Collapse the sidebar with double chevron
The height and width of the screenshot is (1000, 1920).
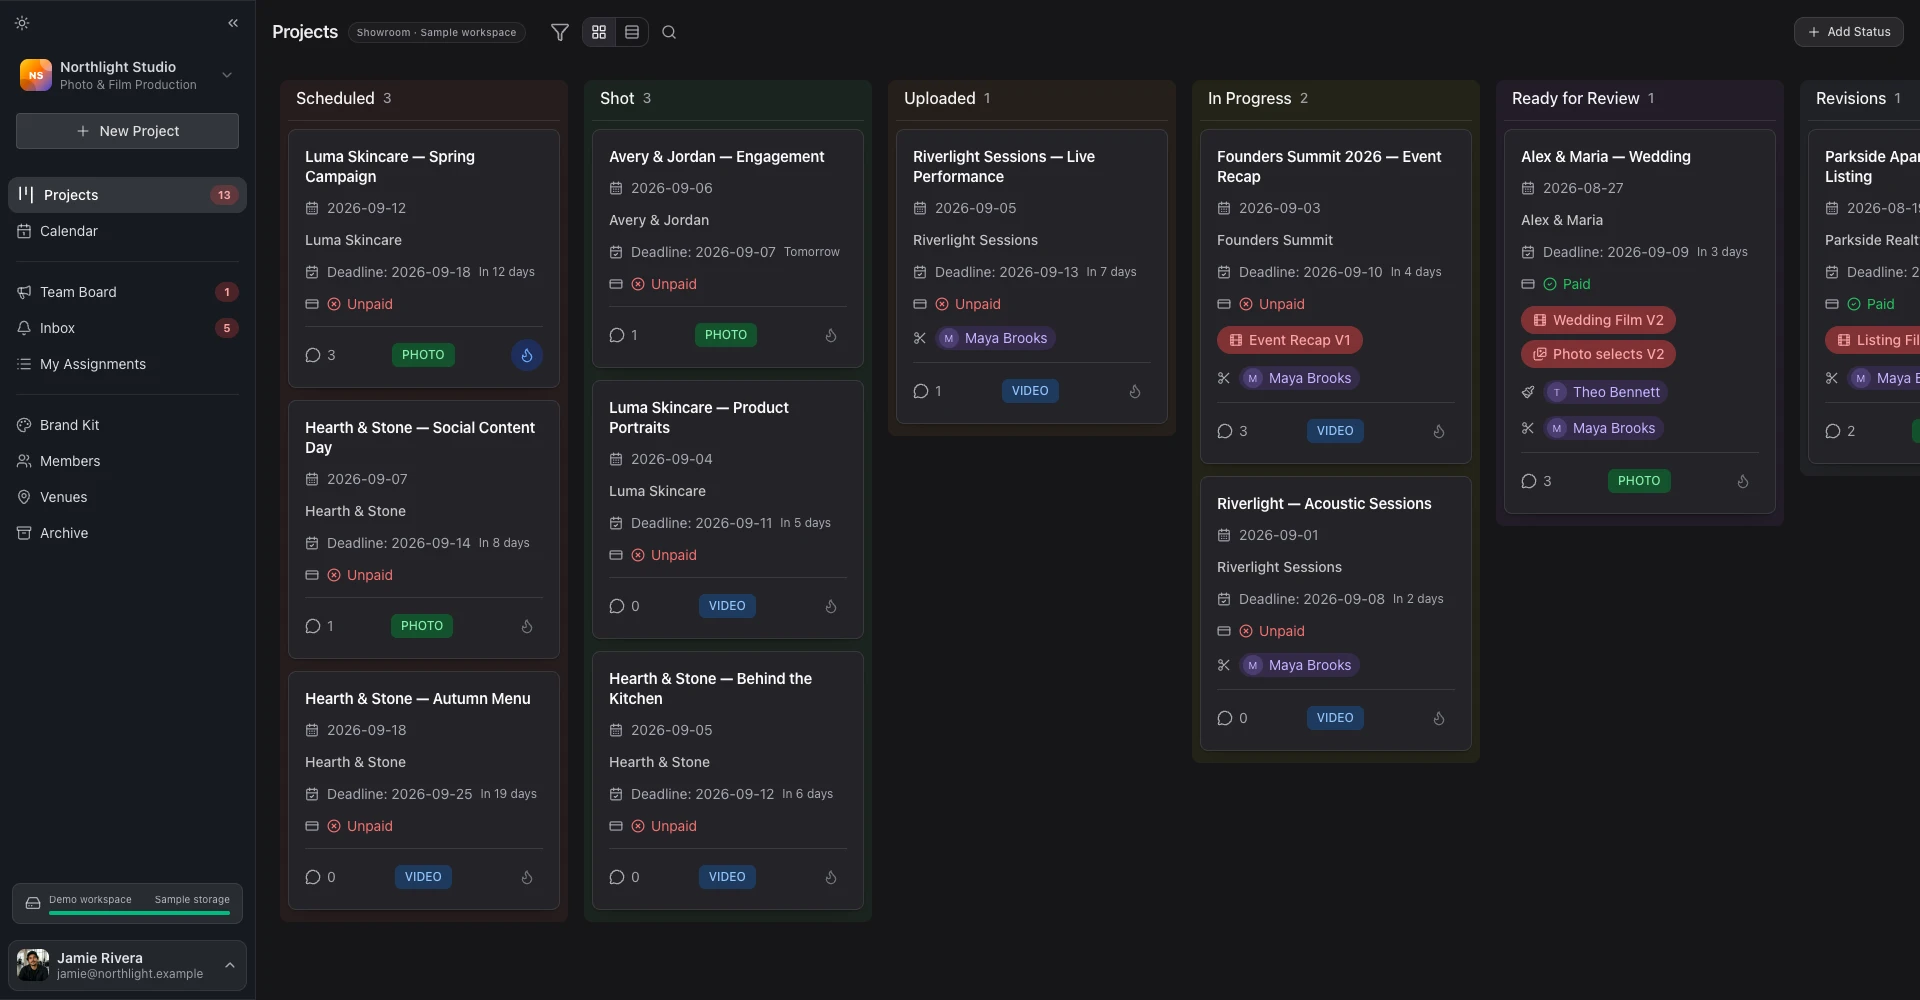coord(233,23)
